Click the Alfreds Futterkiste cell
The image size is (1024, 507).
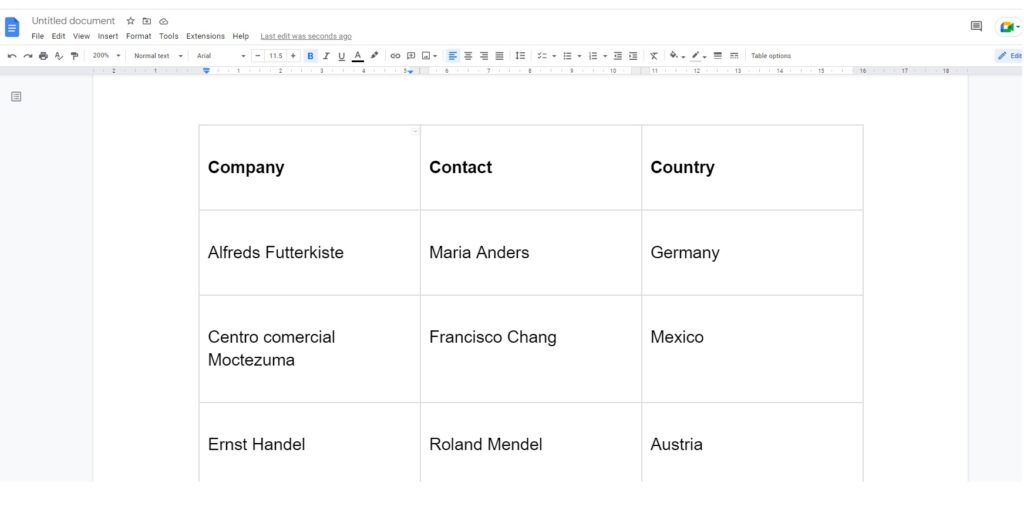point(310,253)
